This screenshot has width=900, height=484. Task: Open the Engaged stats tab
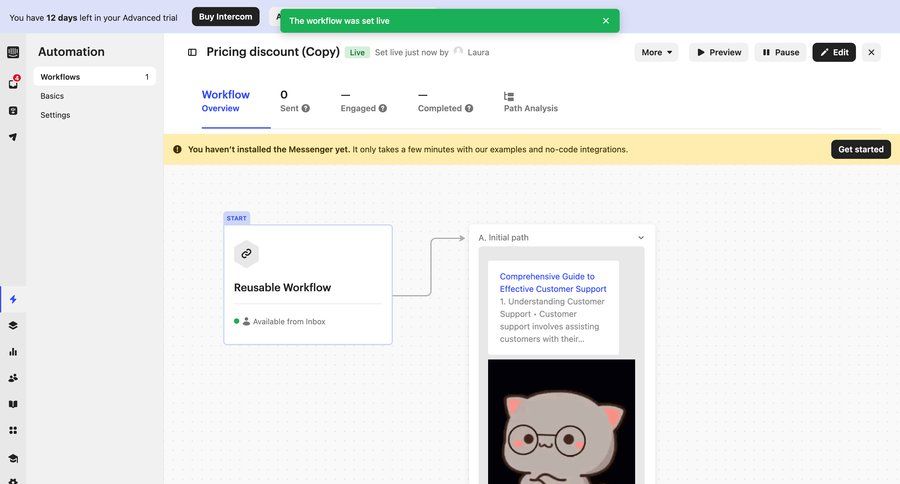pos(363,101)
